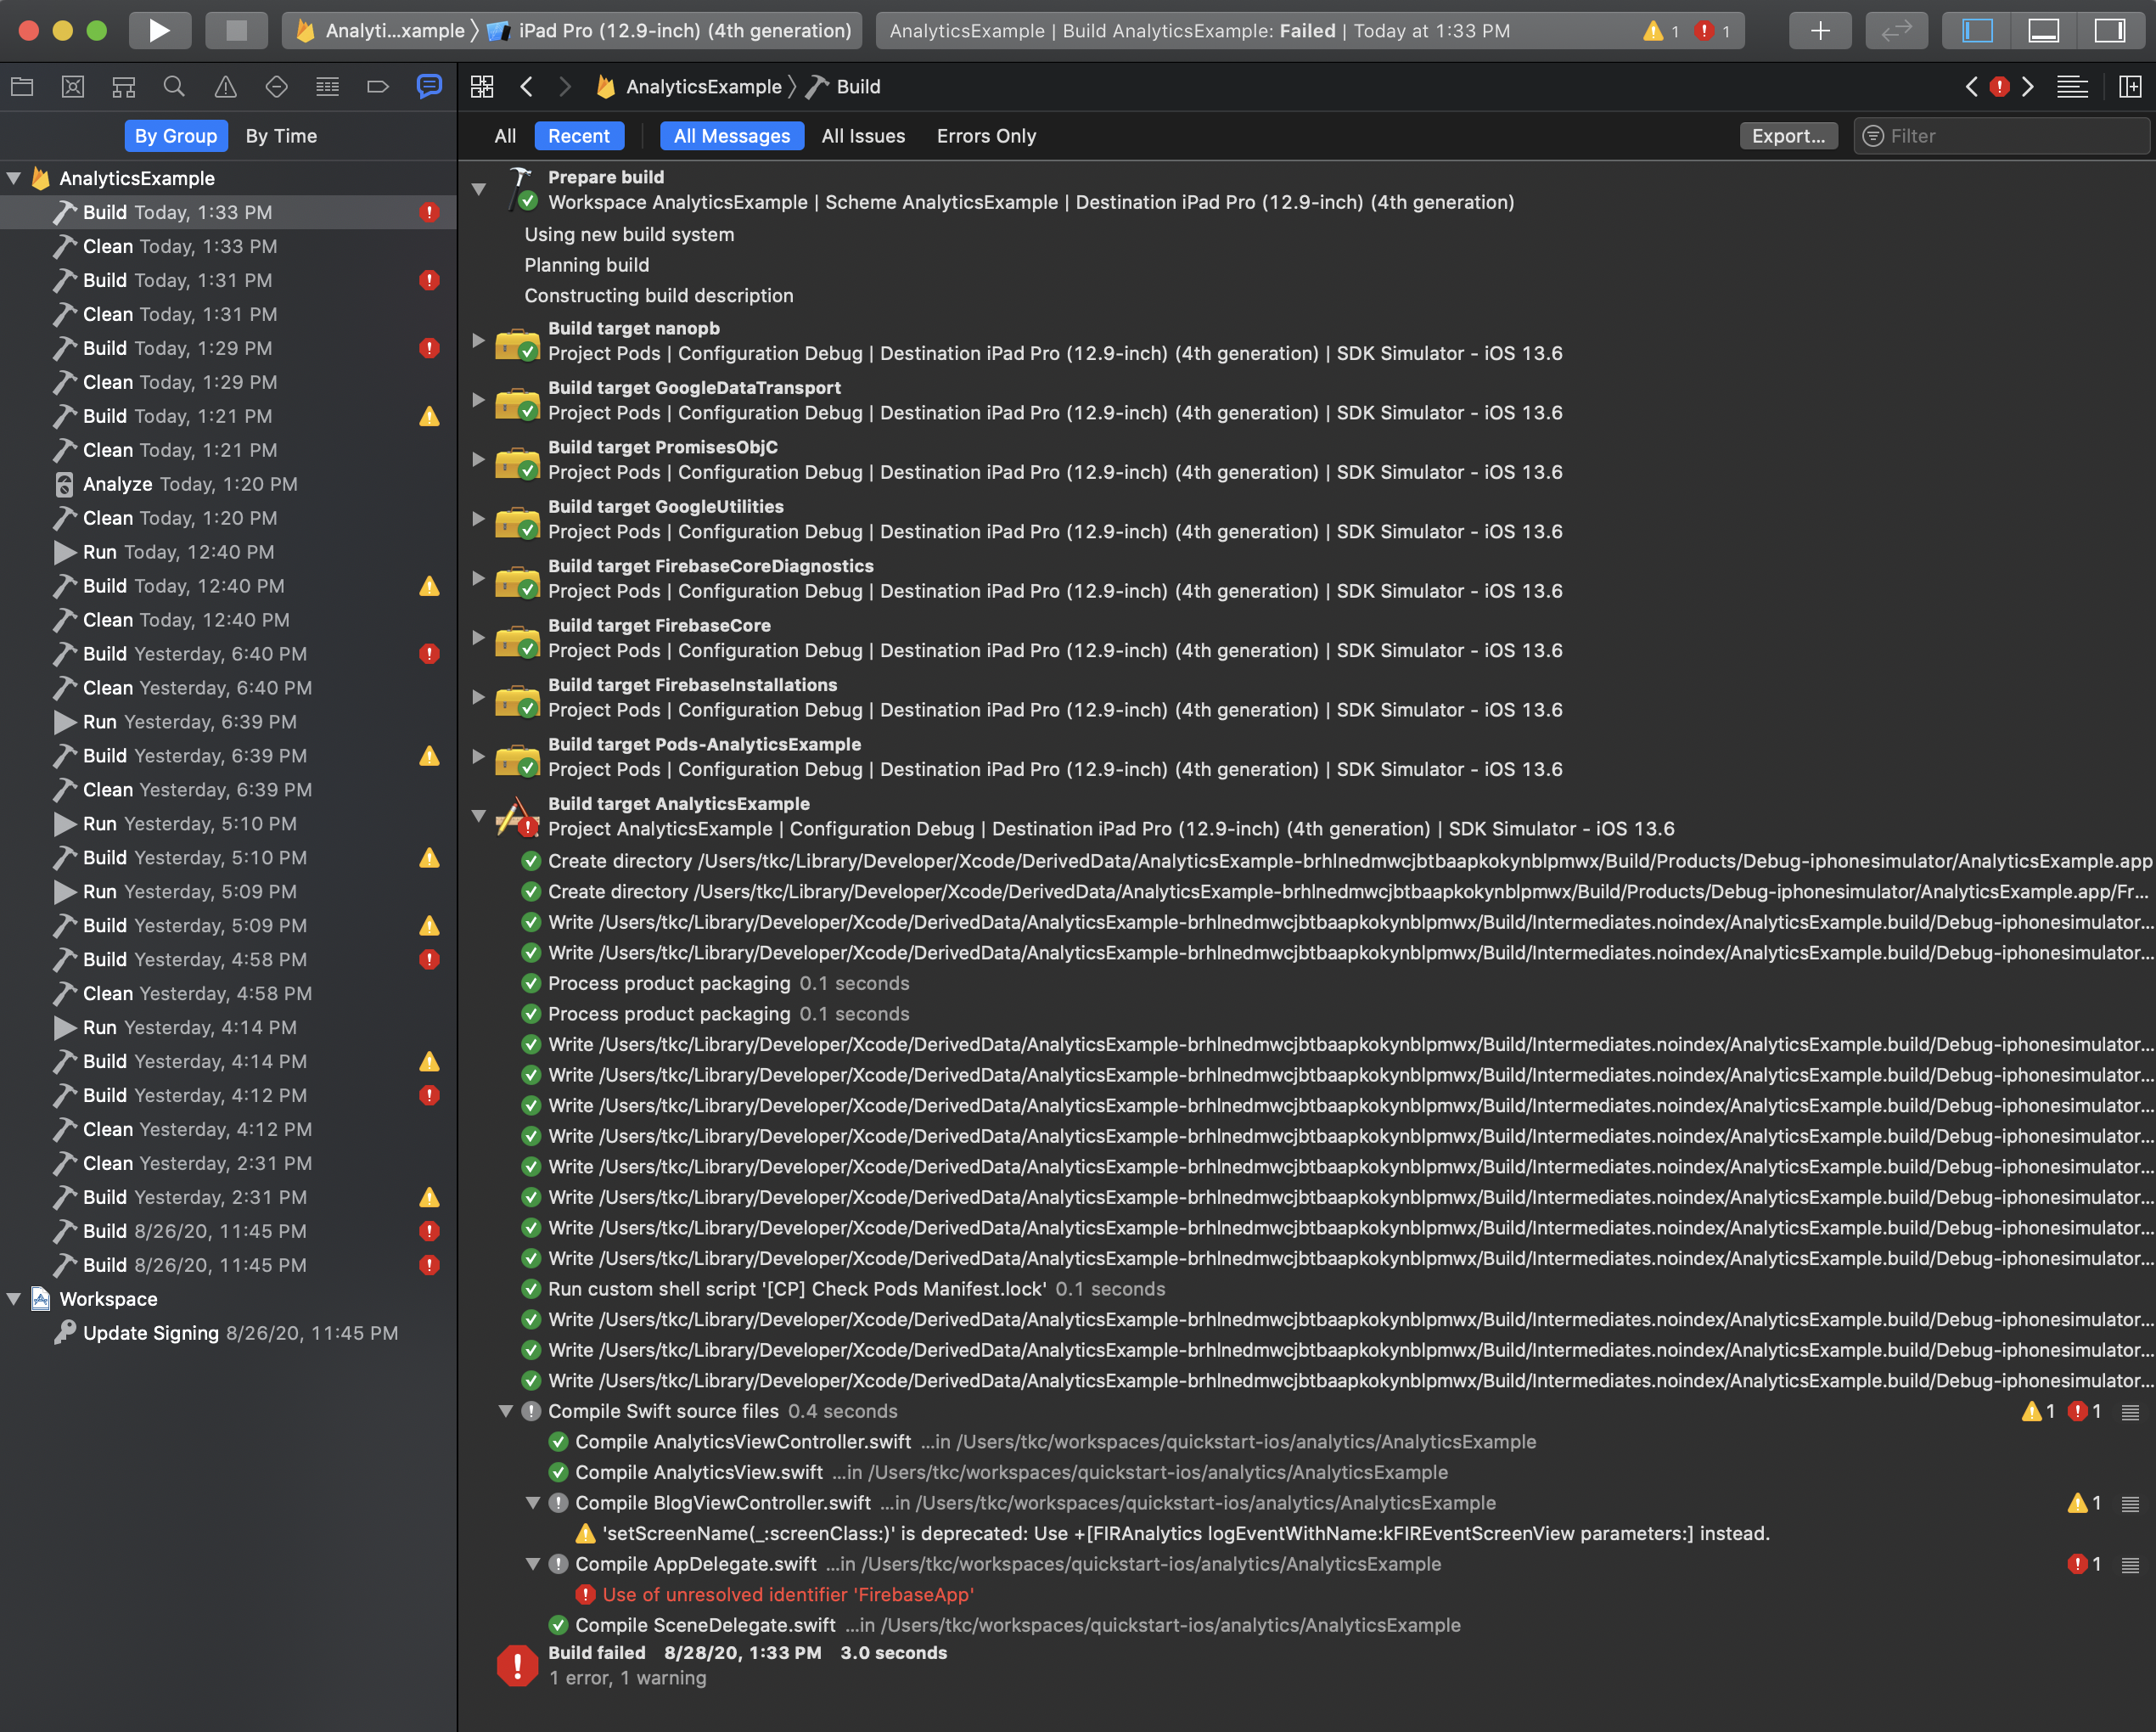The image size is (2156, 1732).
Task: Toggle the inspectors panel visibility
Action: 2109,30
